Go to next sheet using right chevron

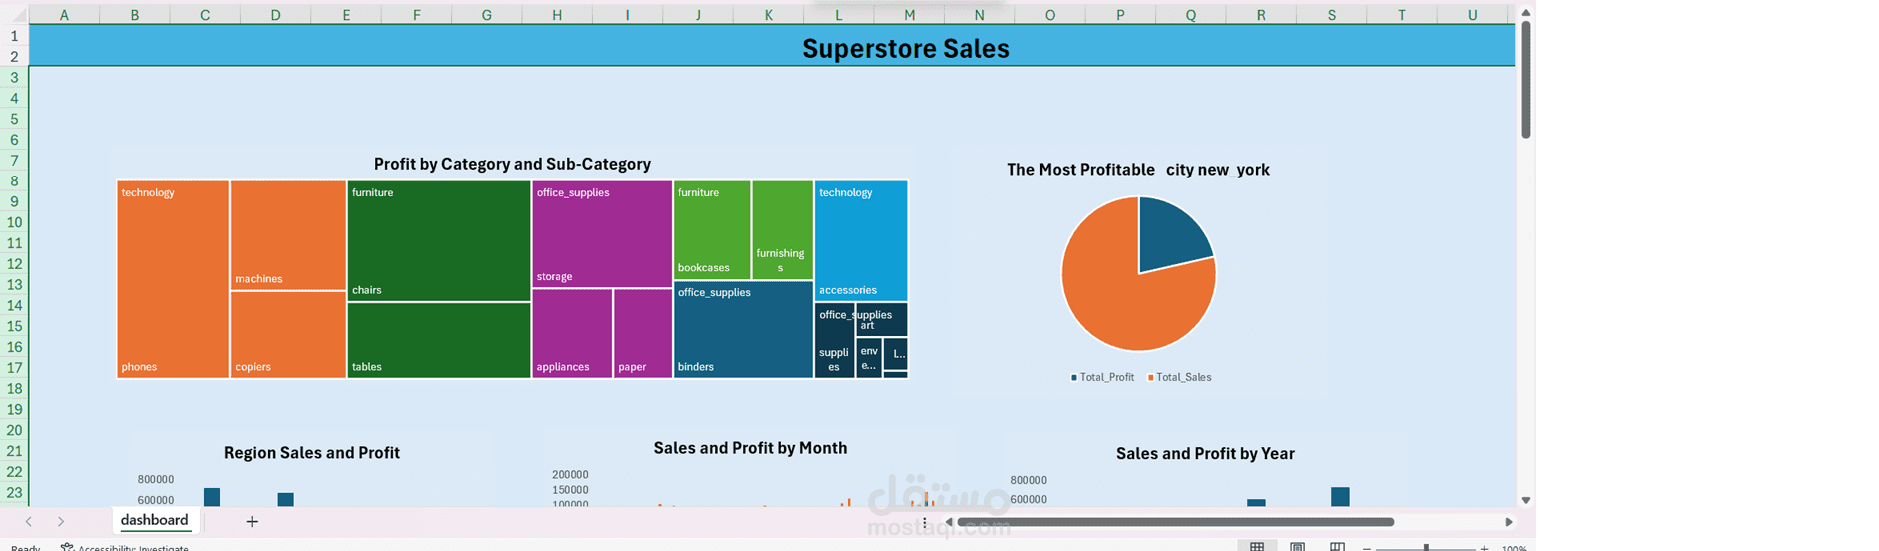[x=61, y=521]
